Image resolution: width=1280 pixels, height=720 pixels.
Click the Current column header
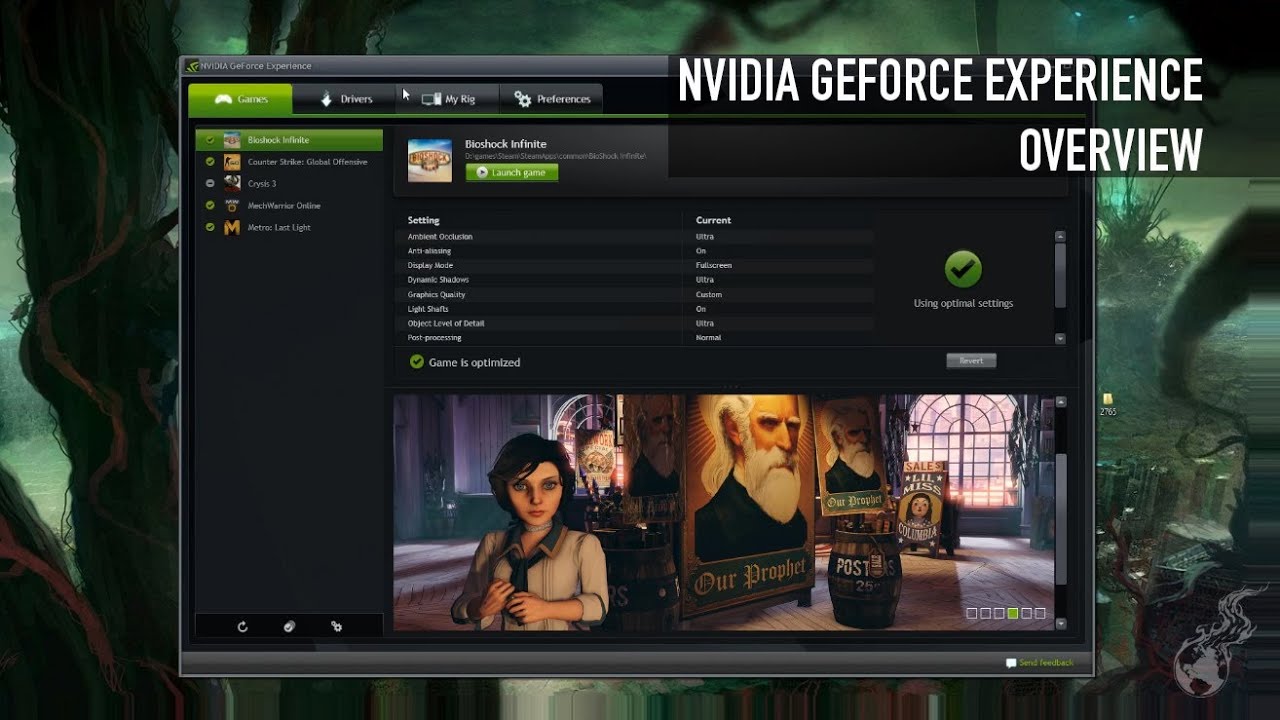713,220
